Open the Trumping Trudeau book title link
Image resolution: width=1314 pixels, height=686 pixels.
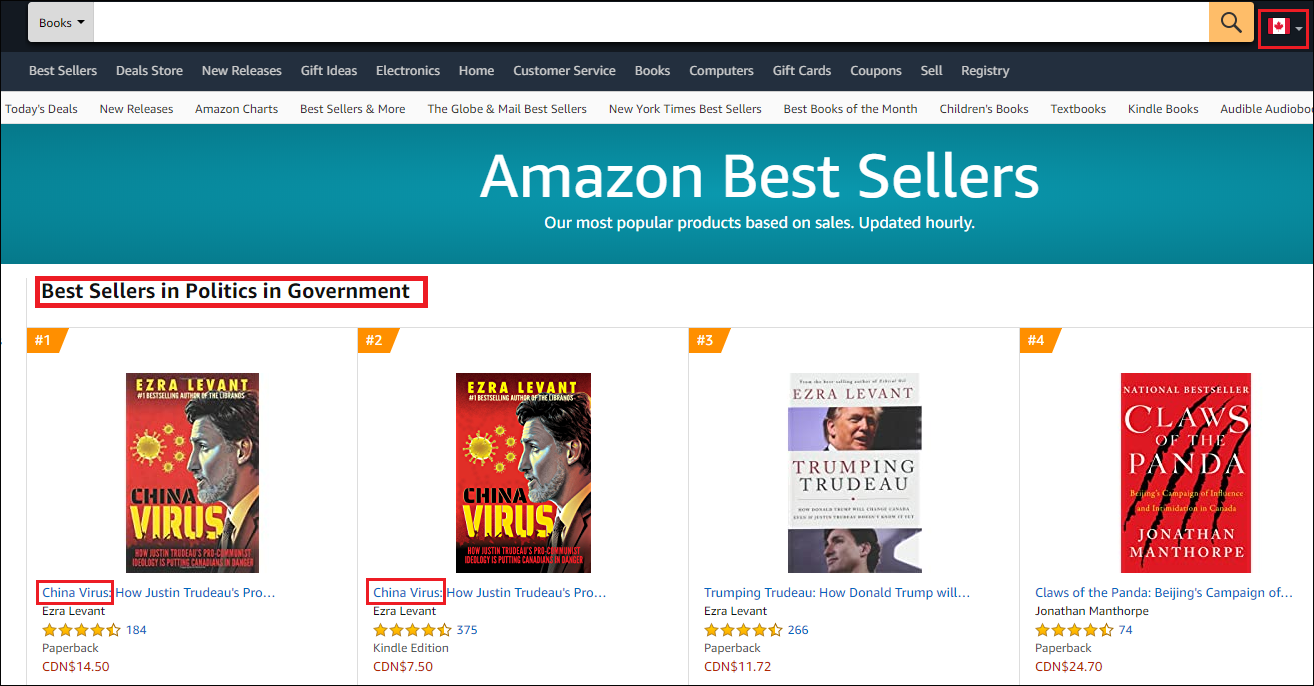point(837,593)
